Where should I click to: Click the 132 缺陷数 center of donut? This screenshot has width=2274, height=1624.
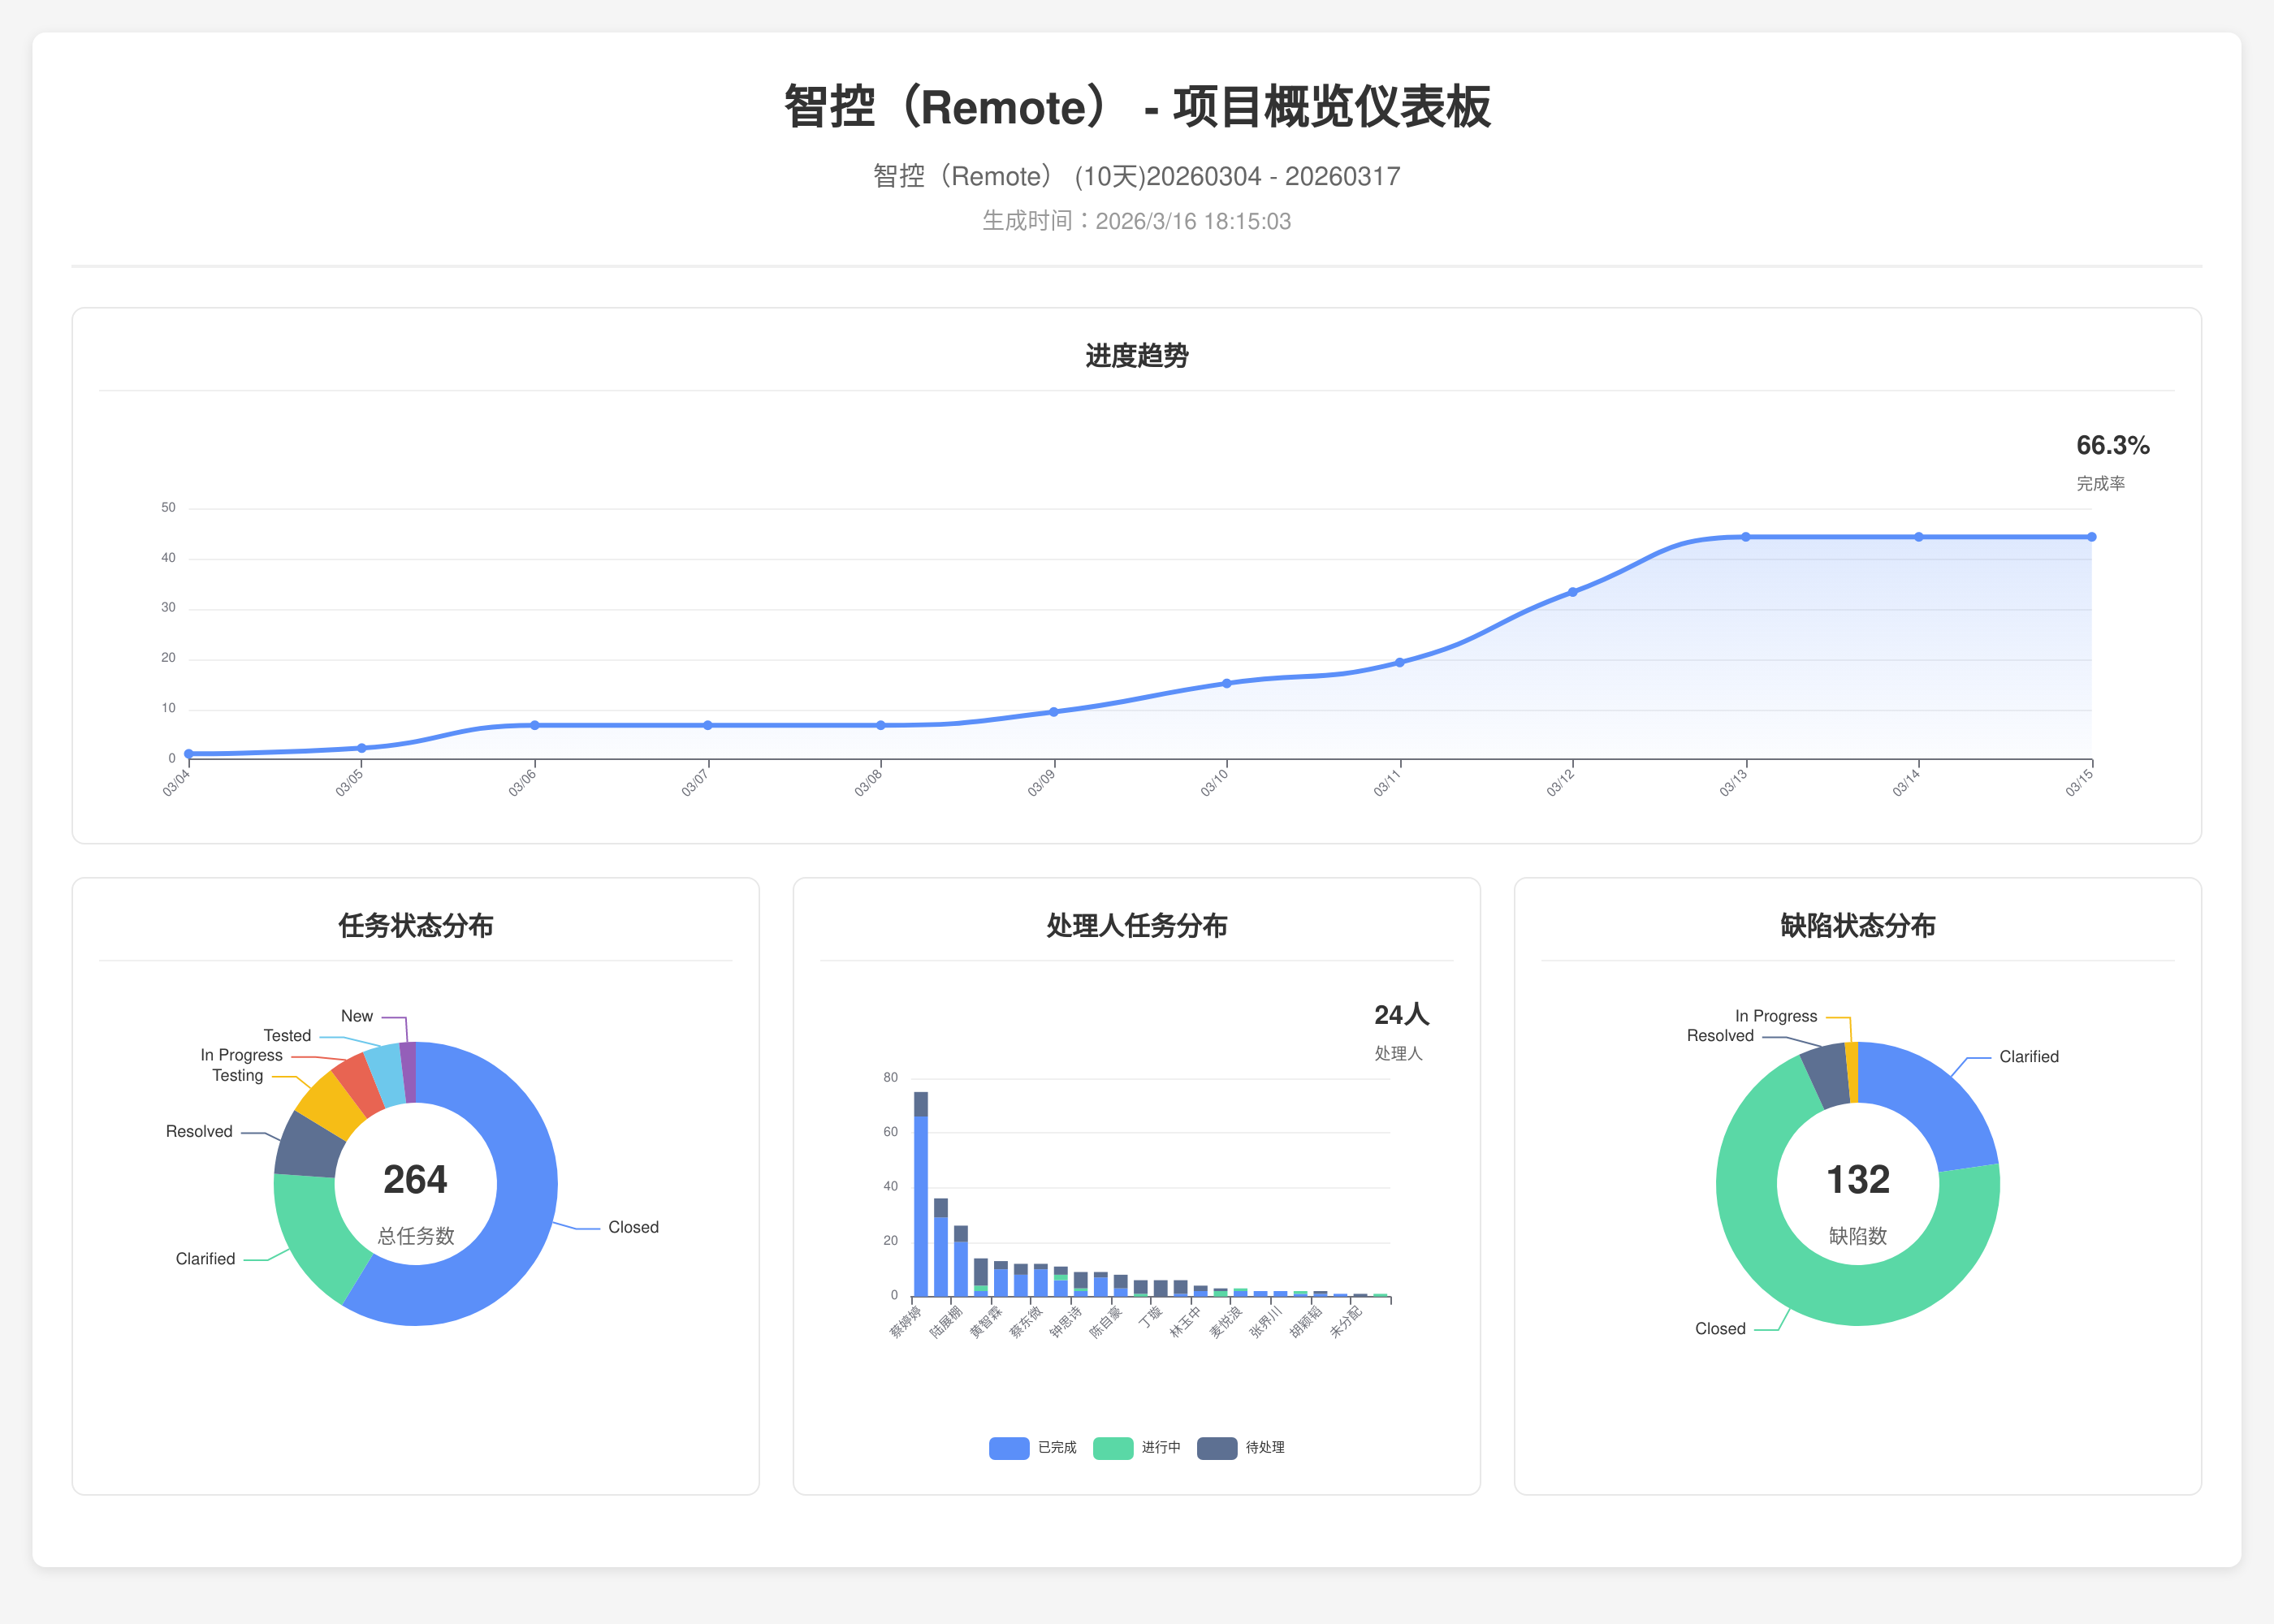1857,1182
